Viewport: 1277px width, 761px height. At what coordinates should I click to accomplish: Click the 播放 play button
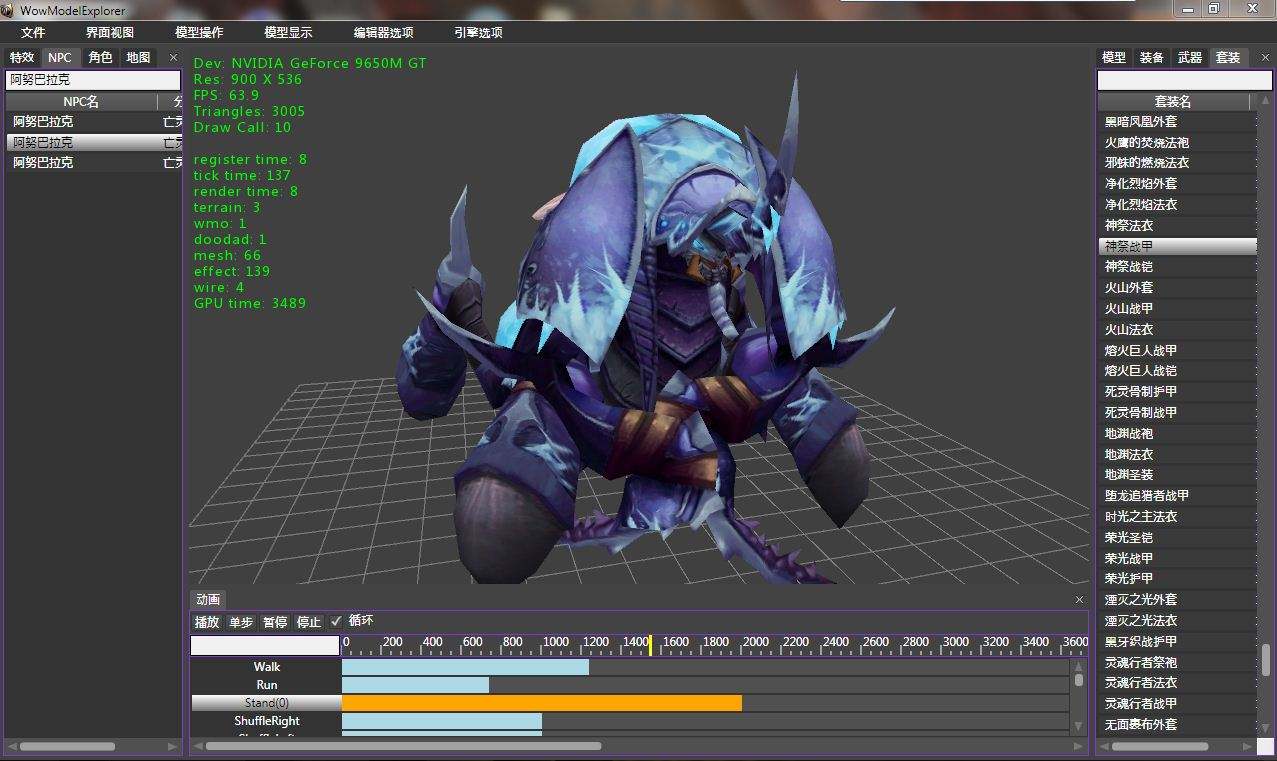pyautogui.click(x=207, y=622)
